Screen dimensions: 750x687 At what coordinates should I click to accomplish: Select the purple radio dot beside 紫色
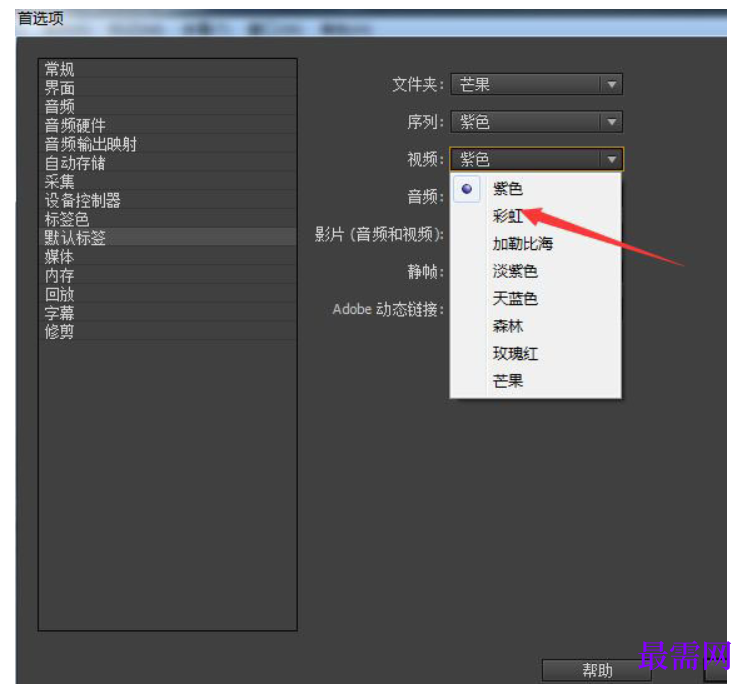pos(467,189)
